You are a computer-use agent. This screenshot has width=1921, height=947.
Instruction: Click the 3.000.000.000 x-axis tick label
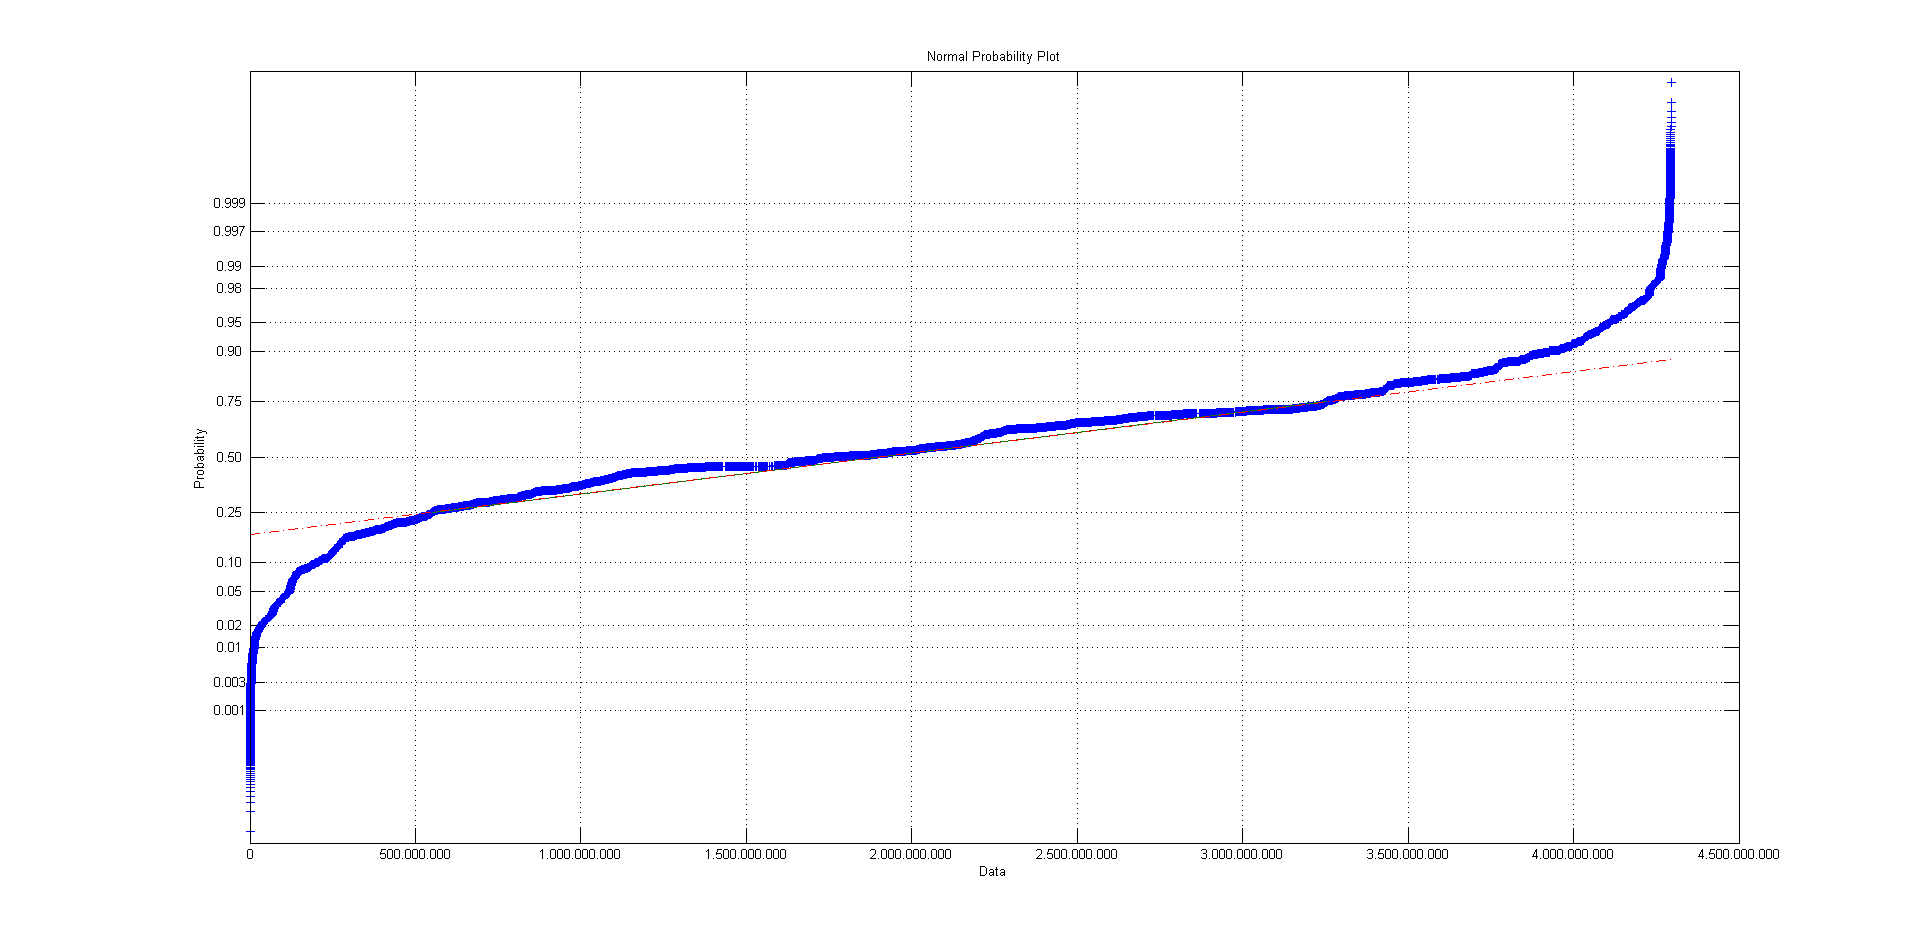[1242, 854]
